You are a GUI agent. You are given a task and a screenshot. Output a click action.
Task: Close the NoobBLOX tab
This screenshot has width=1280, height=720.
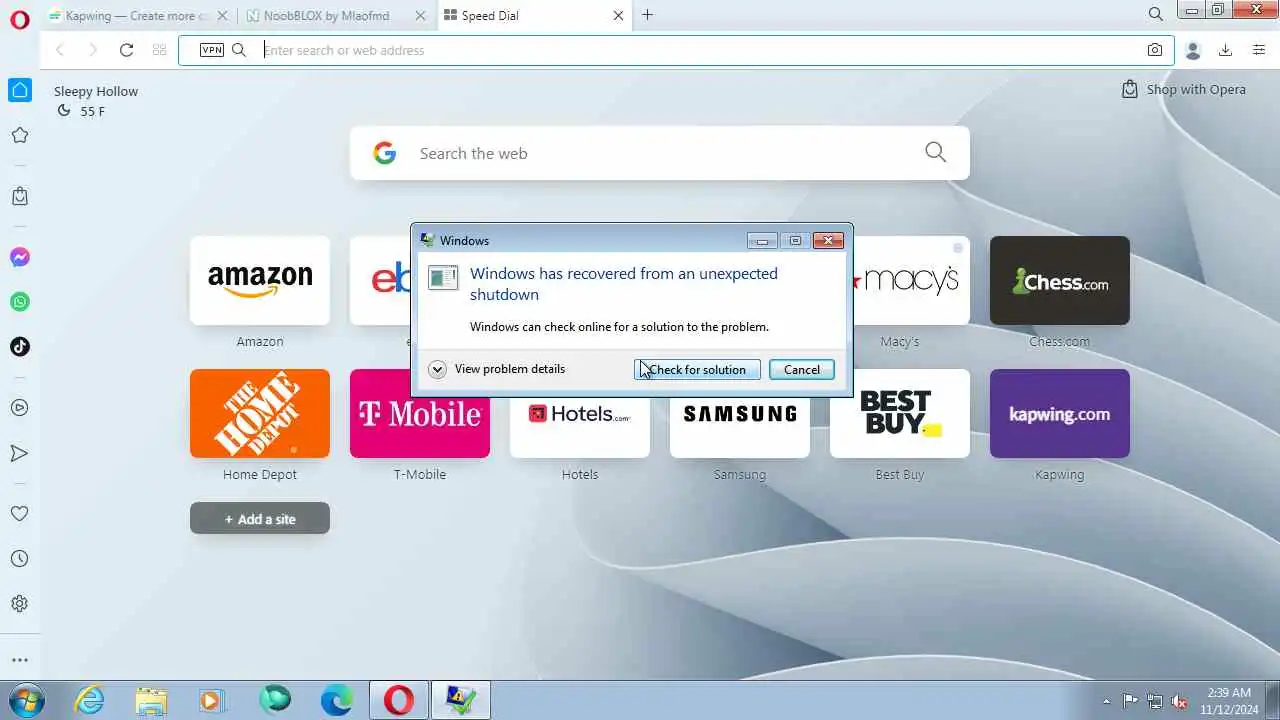coord(421,16)
